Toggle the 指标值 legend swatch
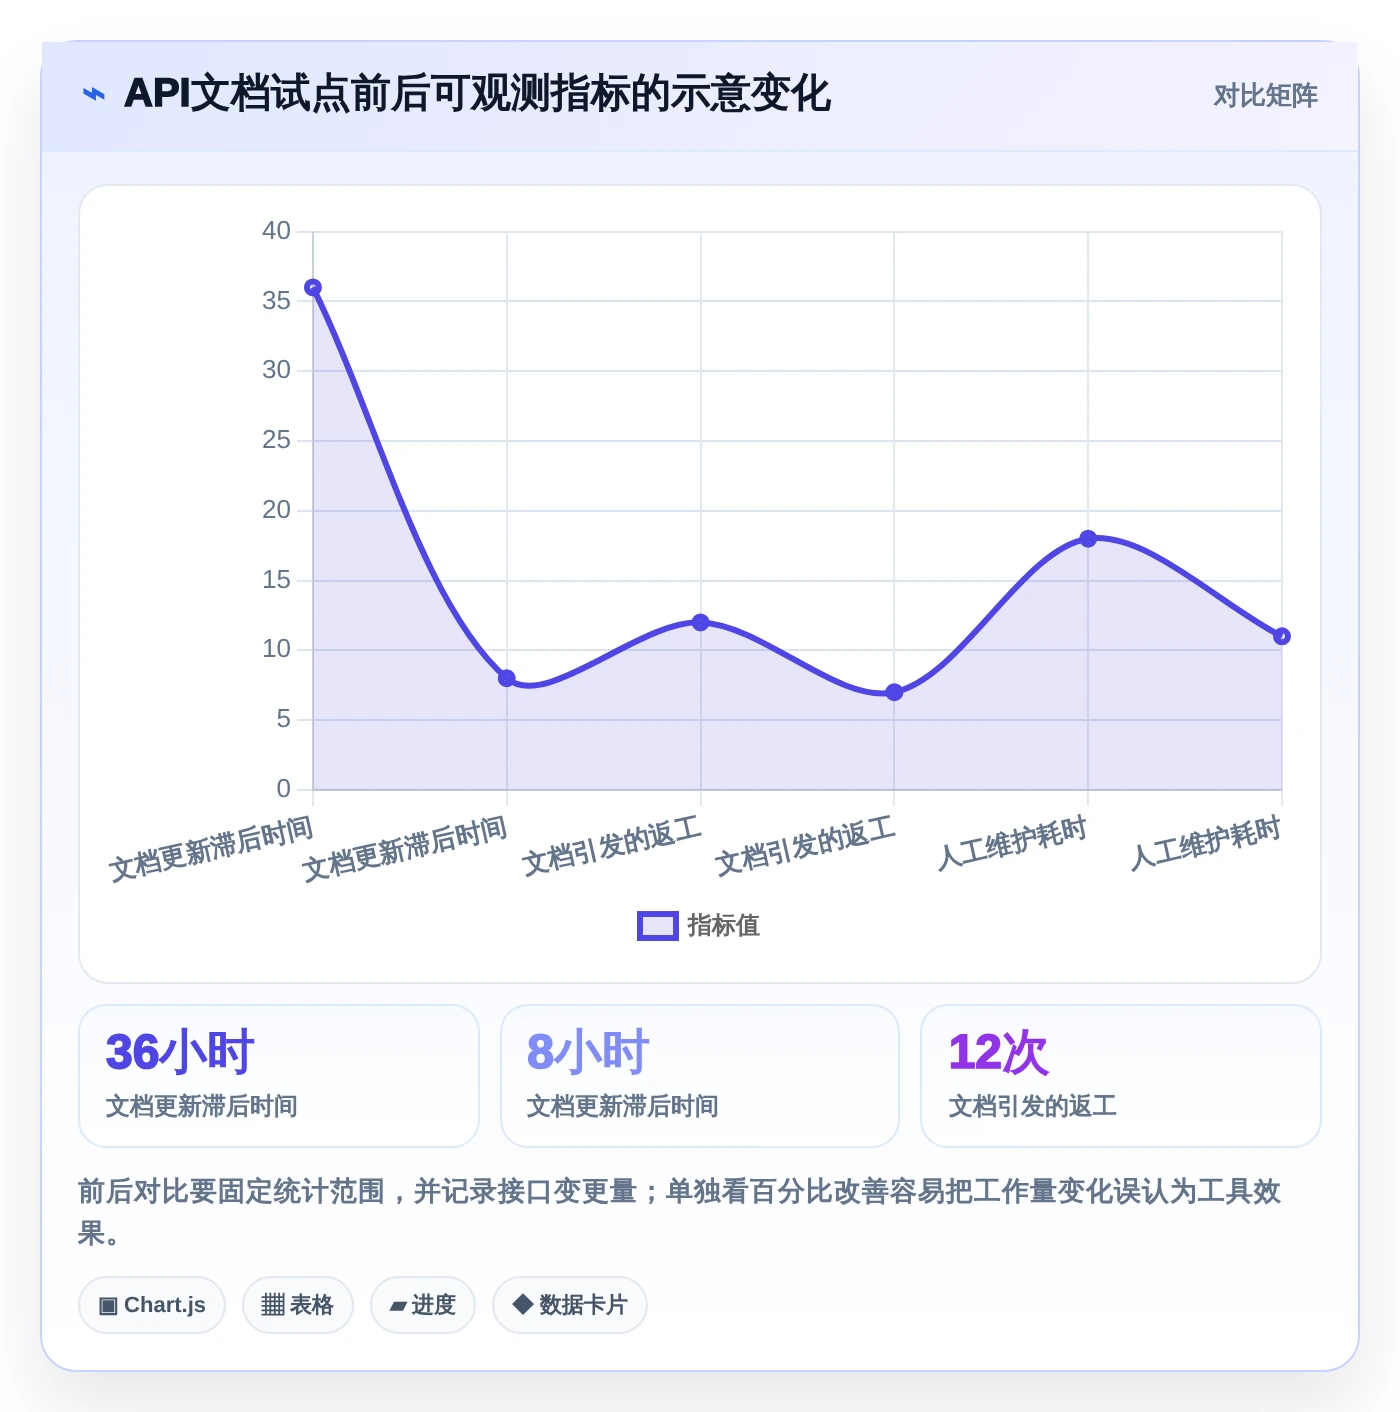The image size is (1400, 1412). pyautogui.click(x=658, y=926)
